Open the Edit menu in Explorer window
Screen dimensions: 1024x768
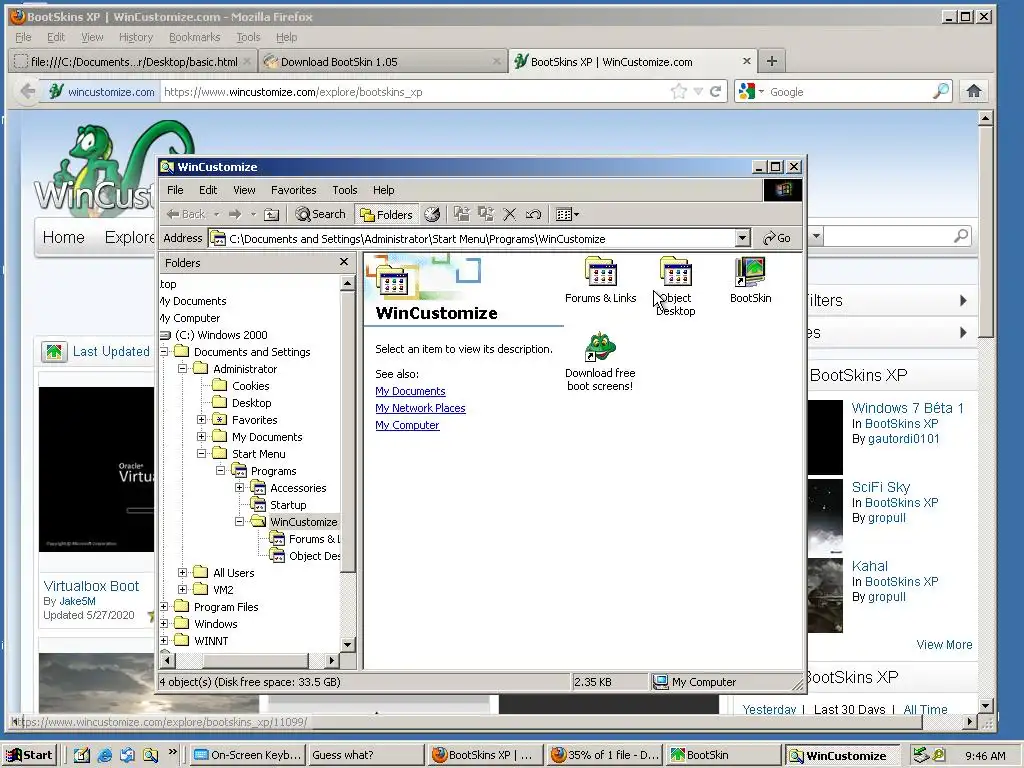tap(208, 190)
